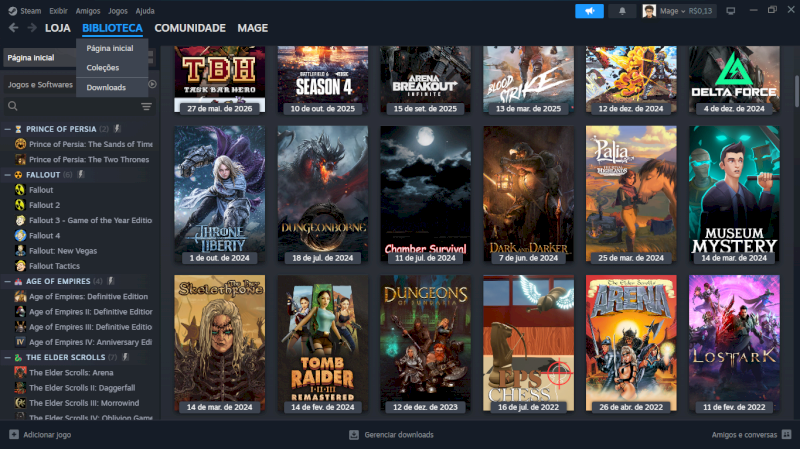Screen dimensions: 800x449
Task: Click the sidebar search field
Action: tap(79, 106)
